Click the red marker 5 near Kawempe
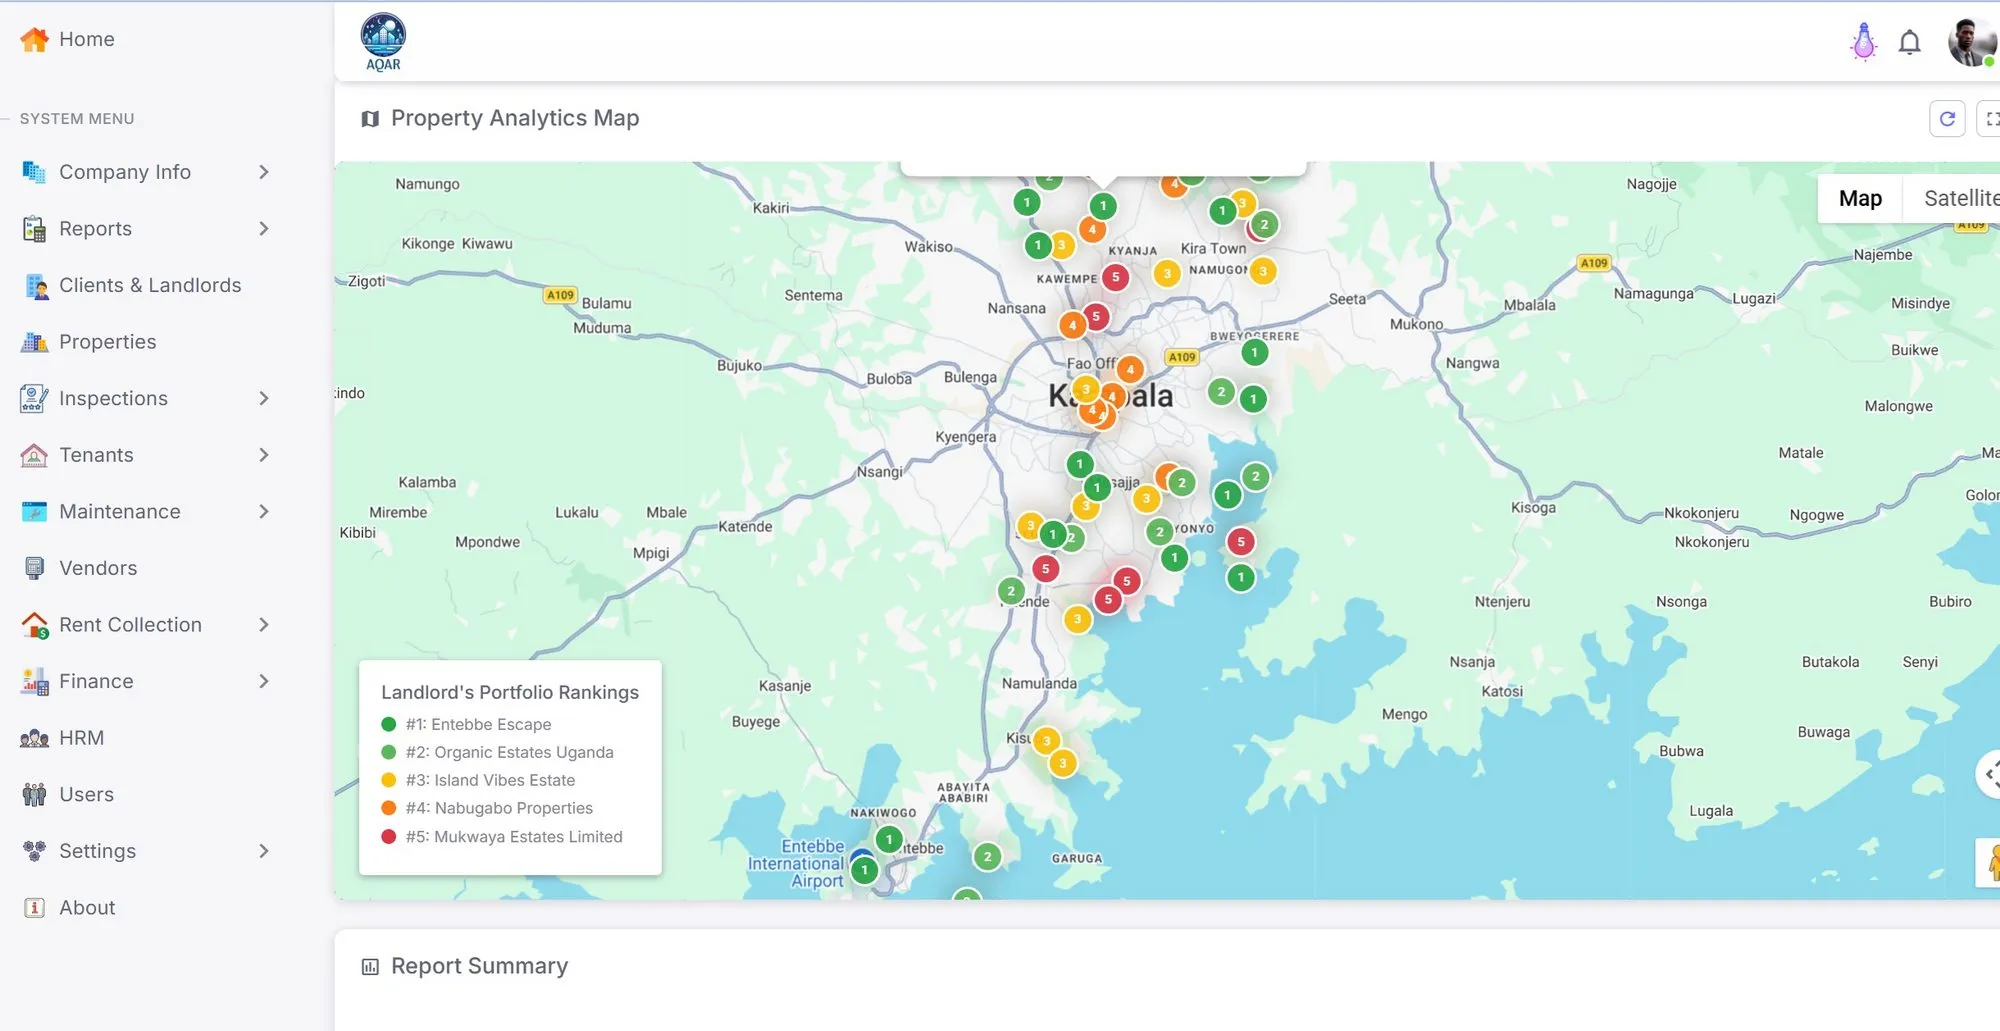 (x=1115, y=278)
